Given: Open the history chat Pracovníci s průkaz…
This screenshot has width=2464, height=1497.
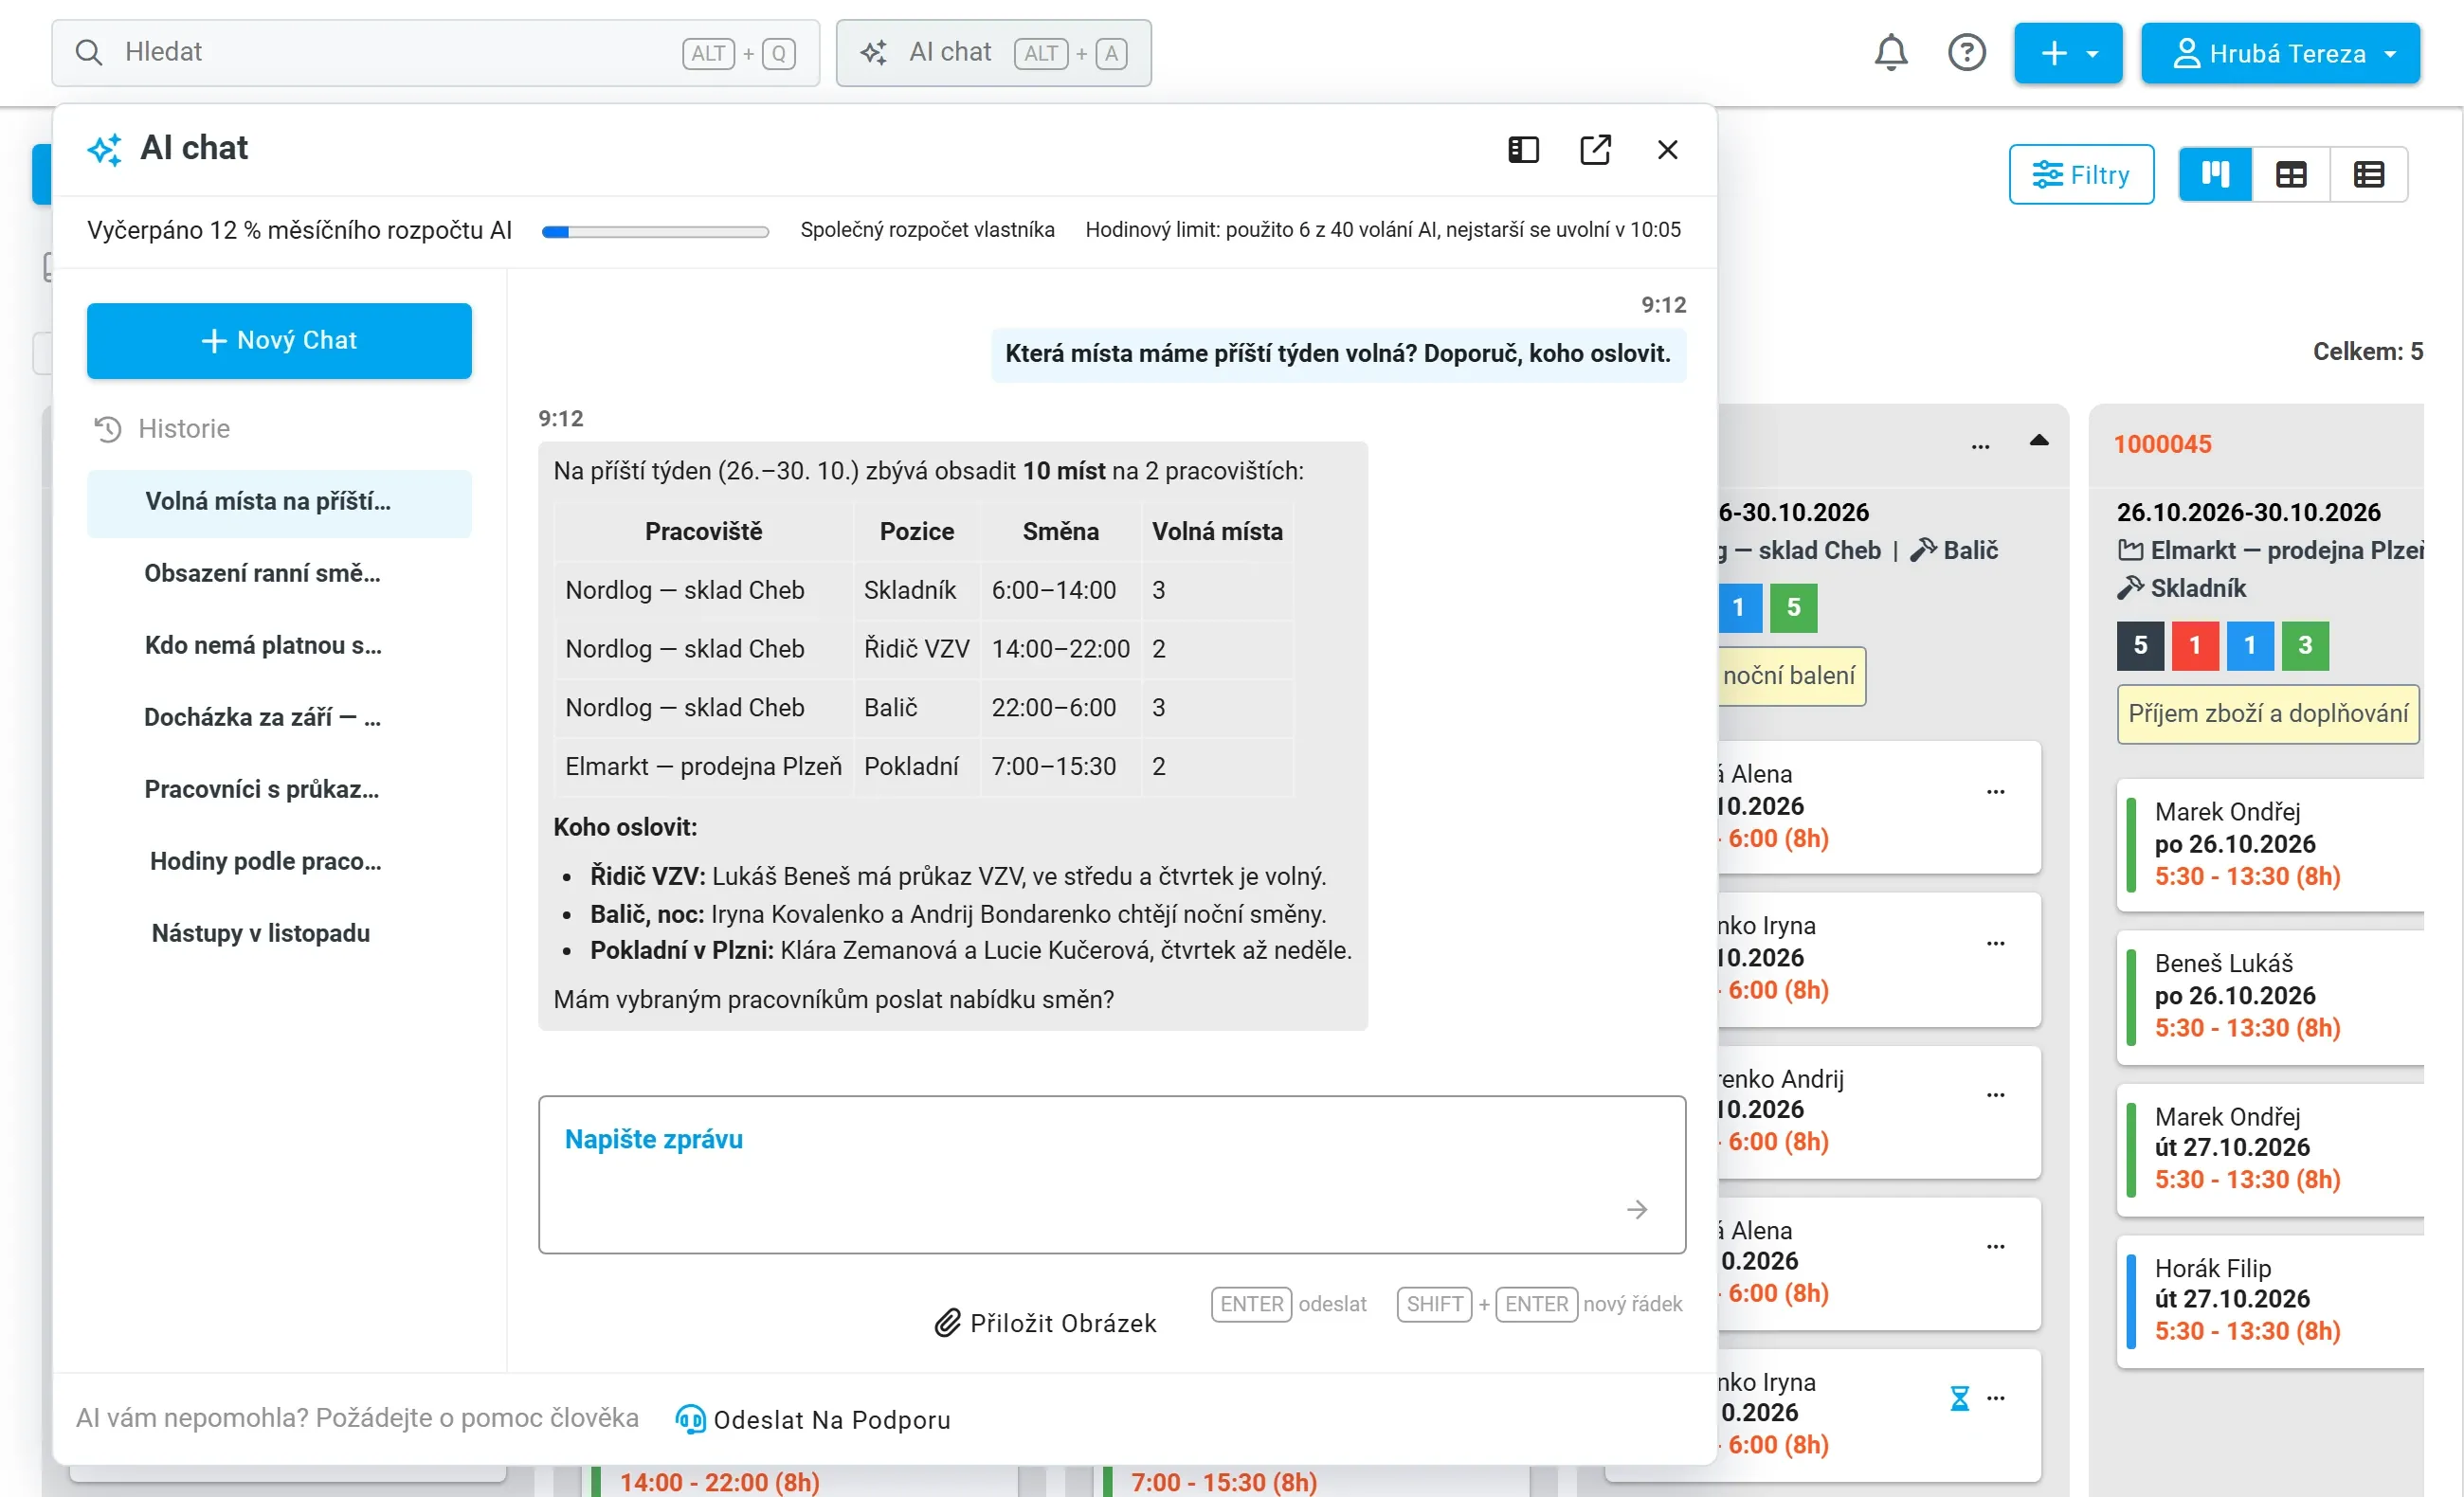Looking at the screenshot, I should tap(279, 790).
